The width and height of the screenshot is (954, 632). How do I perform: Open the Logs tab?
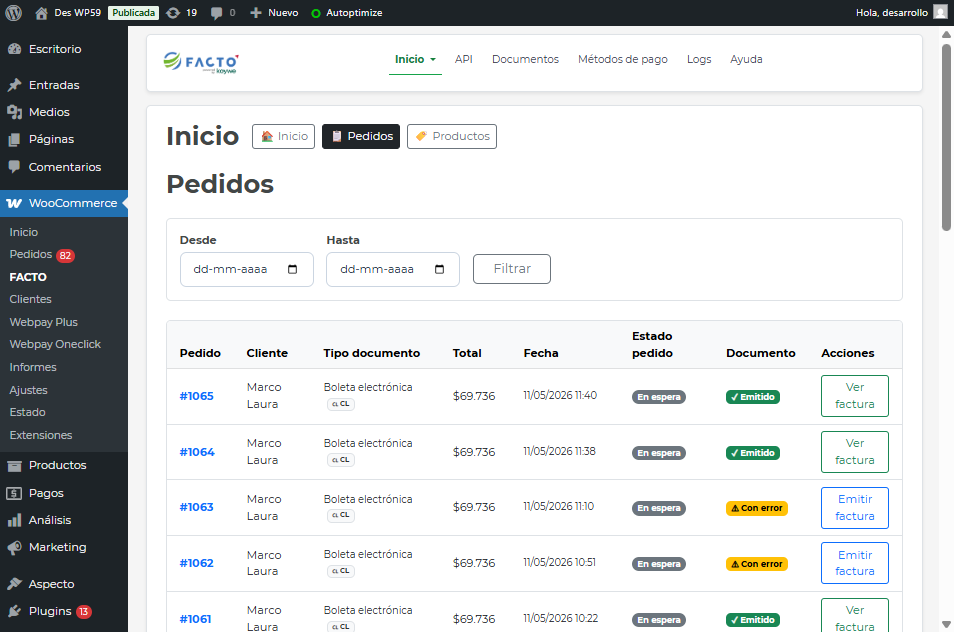pos(699,59)
